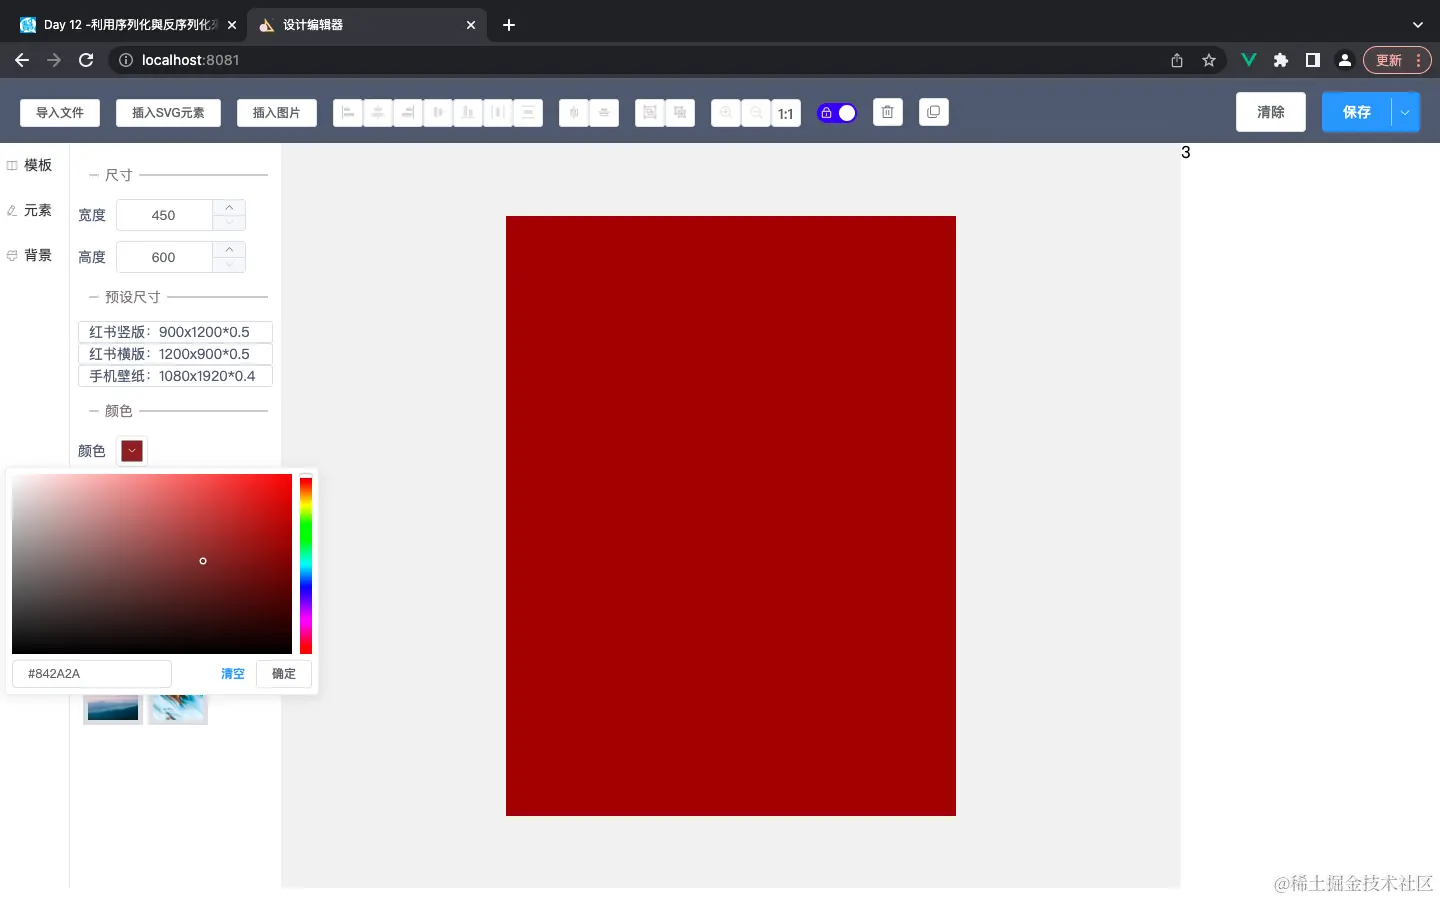Click the 清除 button to clear the canvas

[1271, 112]
